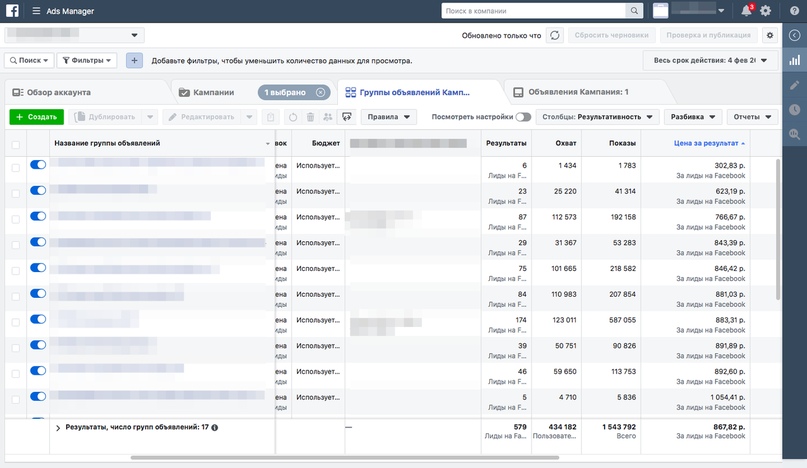Click the trash delete icon in toolbar

[310, 117]
